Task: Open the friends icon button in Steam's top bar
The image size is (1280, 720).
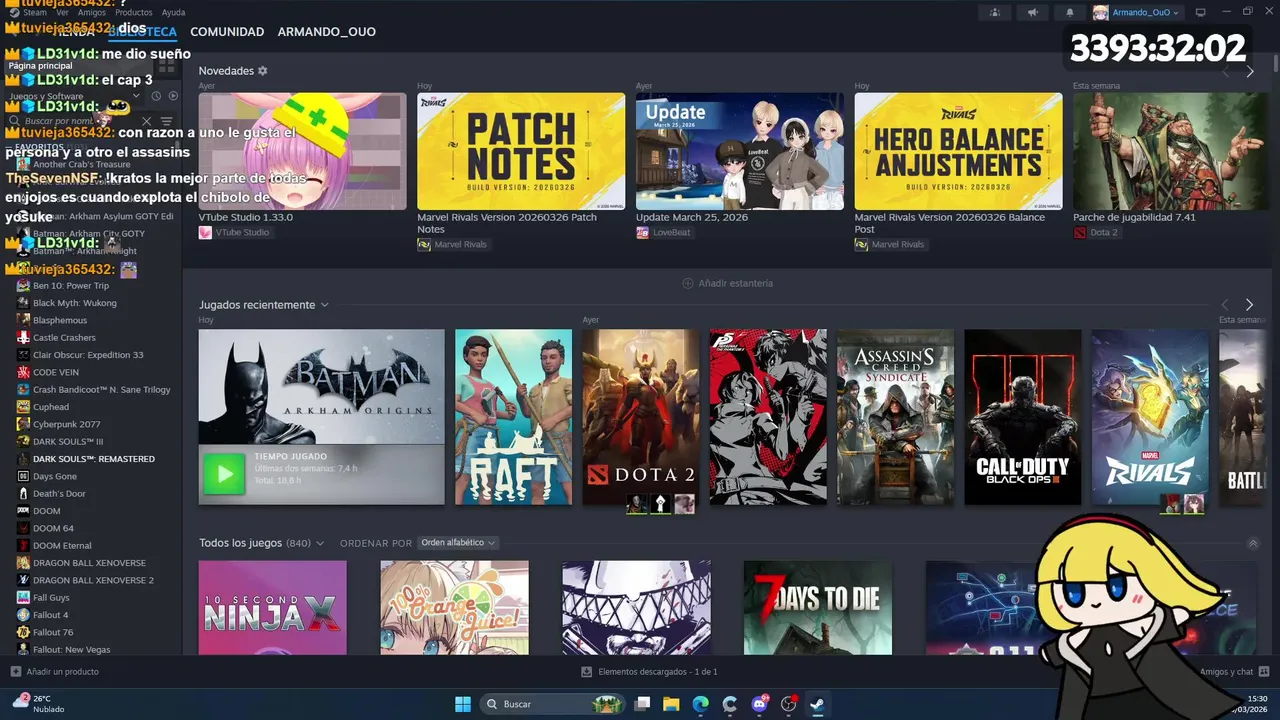Action: tap(994, 12)
